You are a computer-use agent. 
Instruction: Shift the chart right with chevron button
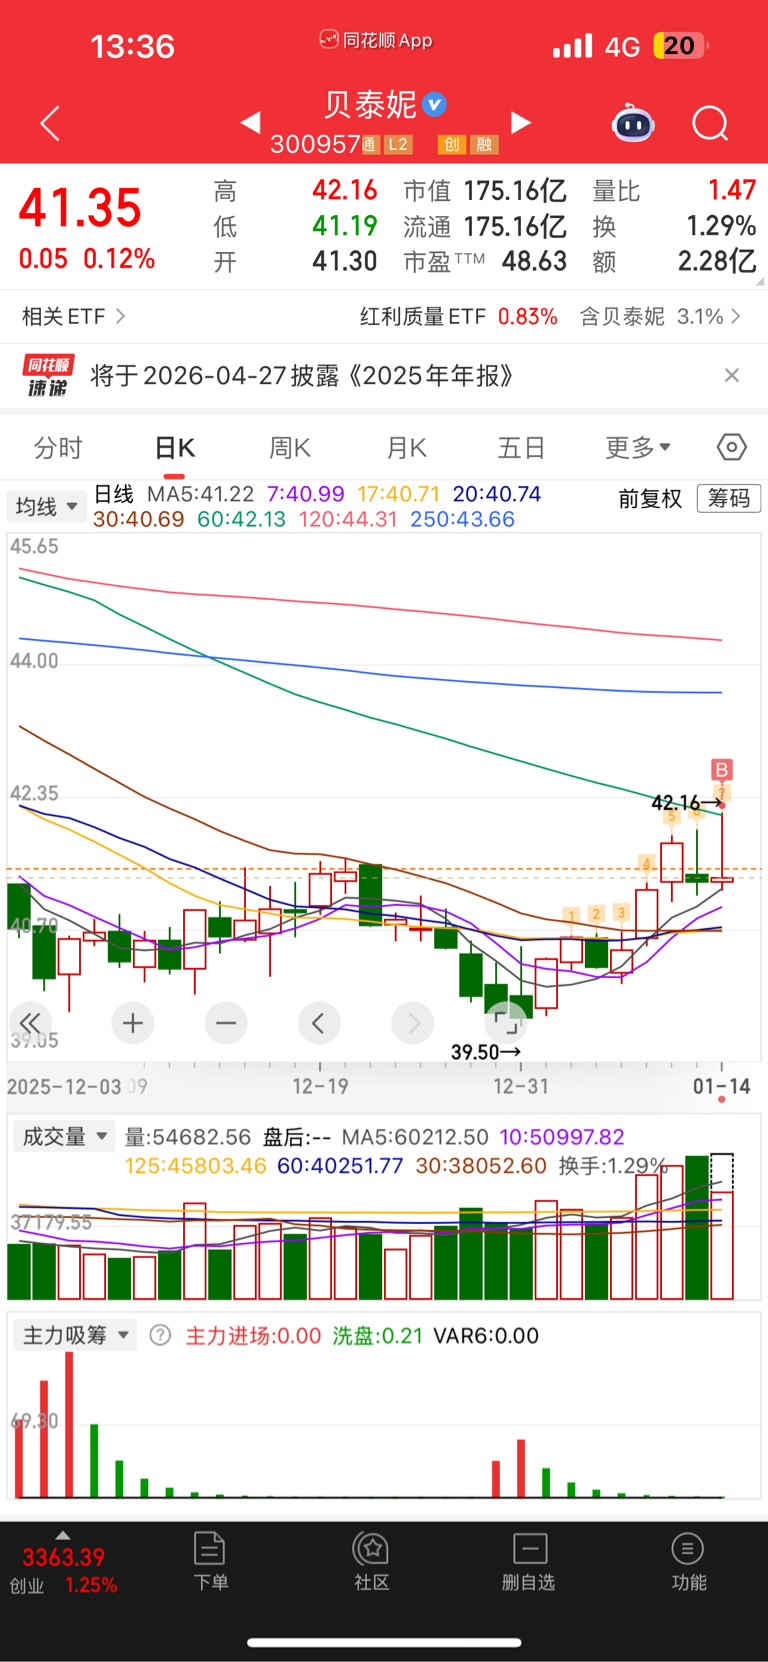click(x=413, y=1023)
